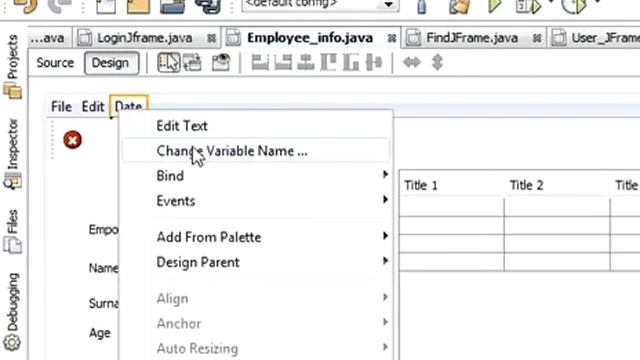
Task: Close the LoginJframe.java tab
Action: click(211, 38)
